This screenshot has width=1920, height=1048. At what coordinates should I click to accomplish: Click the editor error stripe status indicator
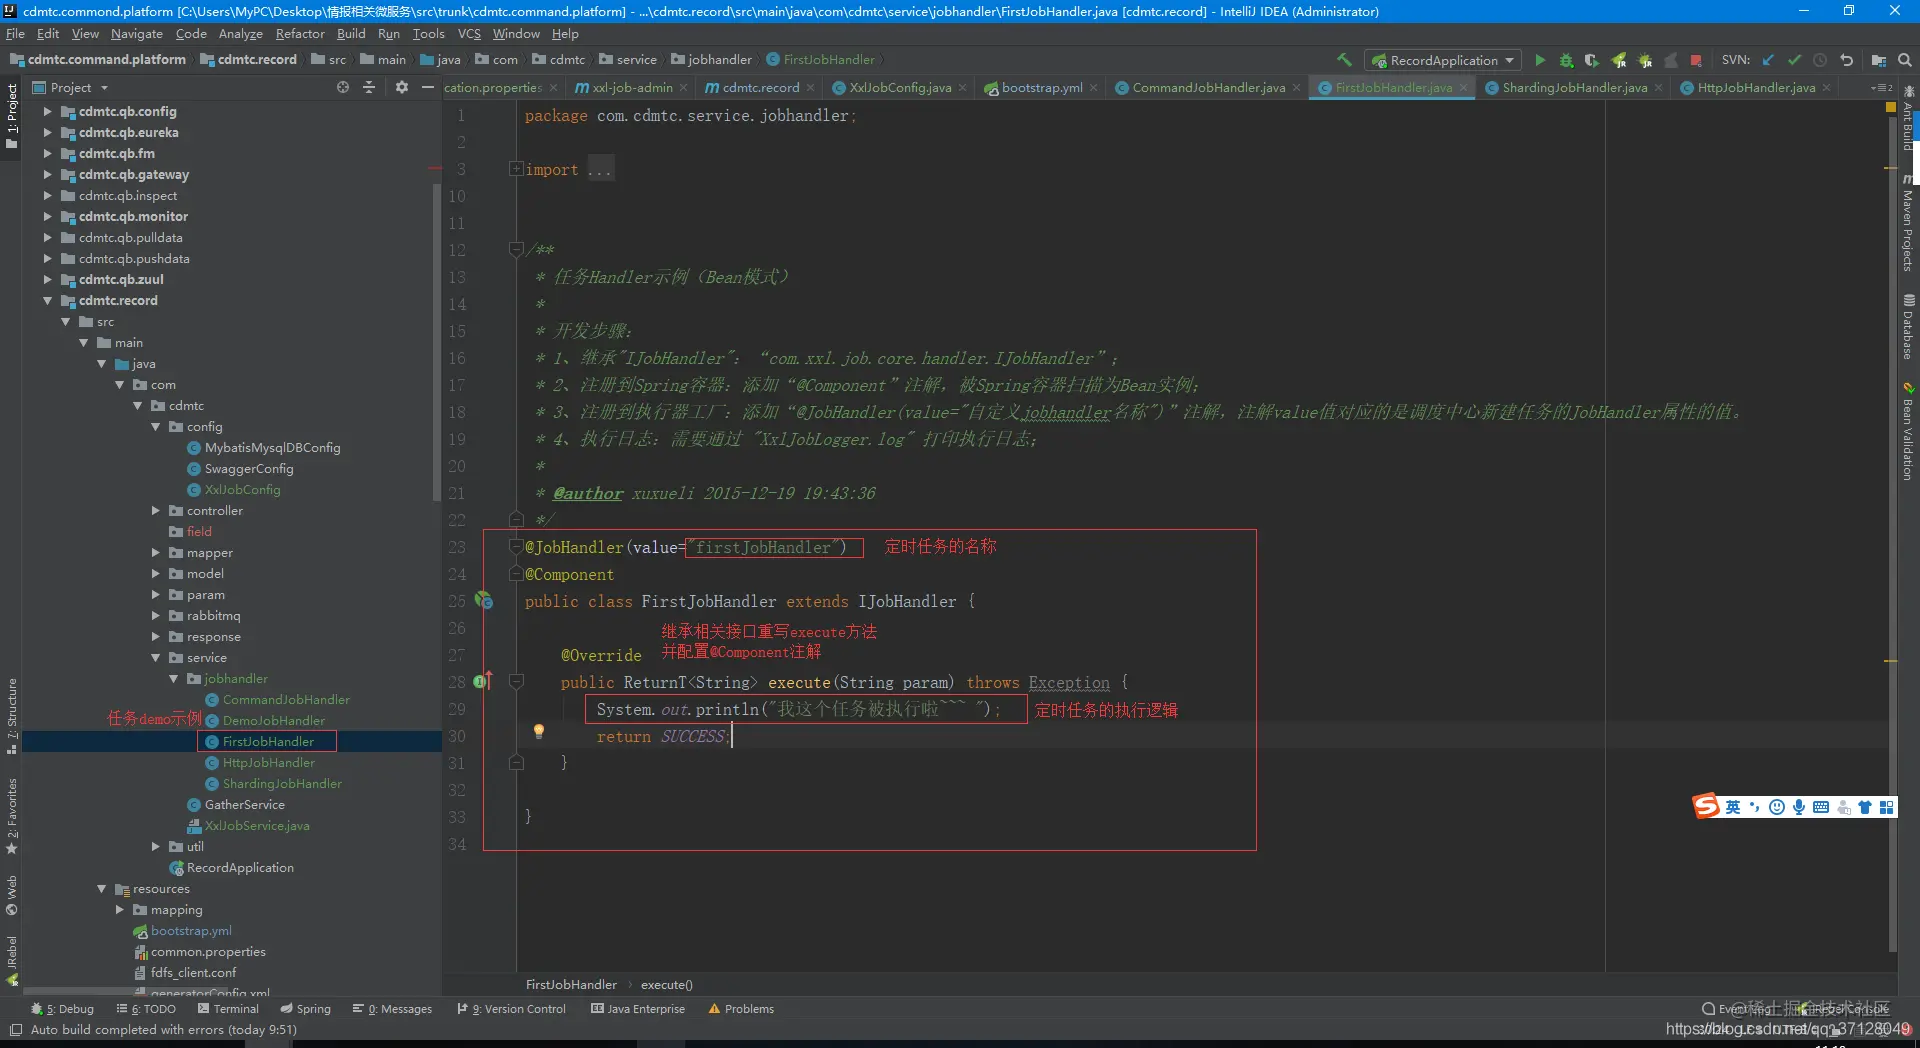(x=1890, y=107)
